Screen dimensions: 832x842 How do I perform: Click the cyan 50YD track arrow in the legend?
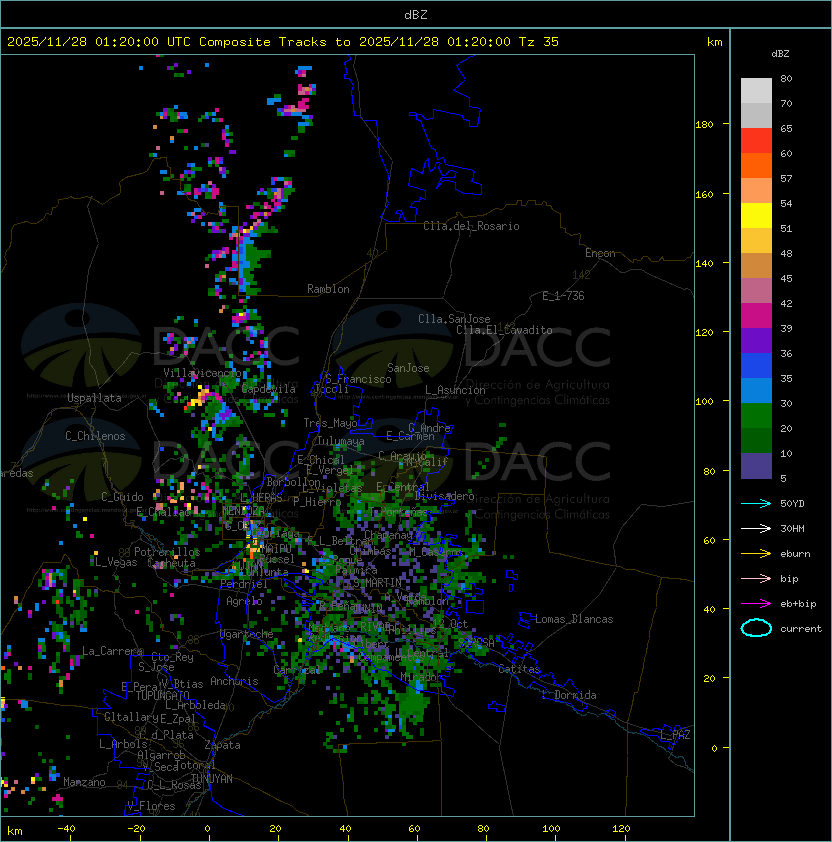coord(756,504)
